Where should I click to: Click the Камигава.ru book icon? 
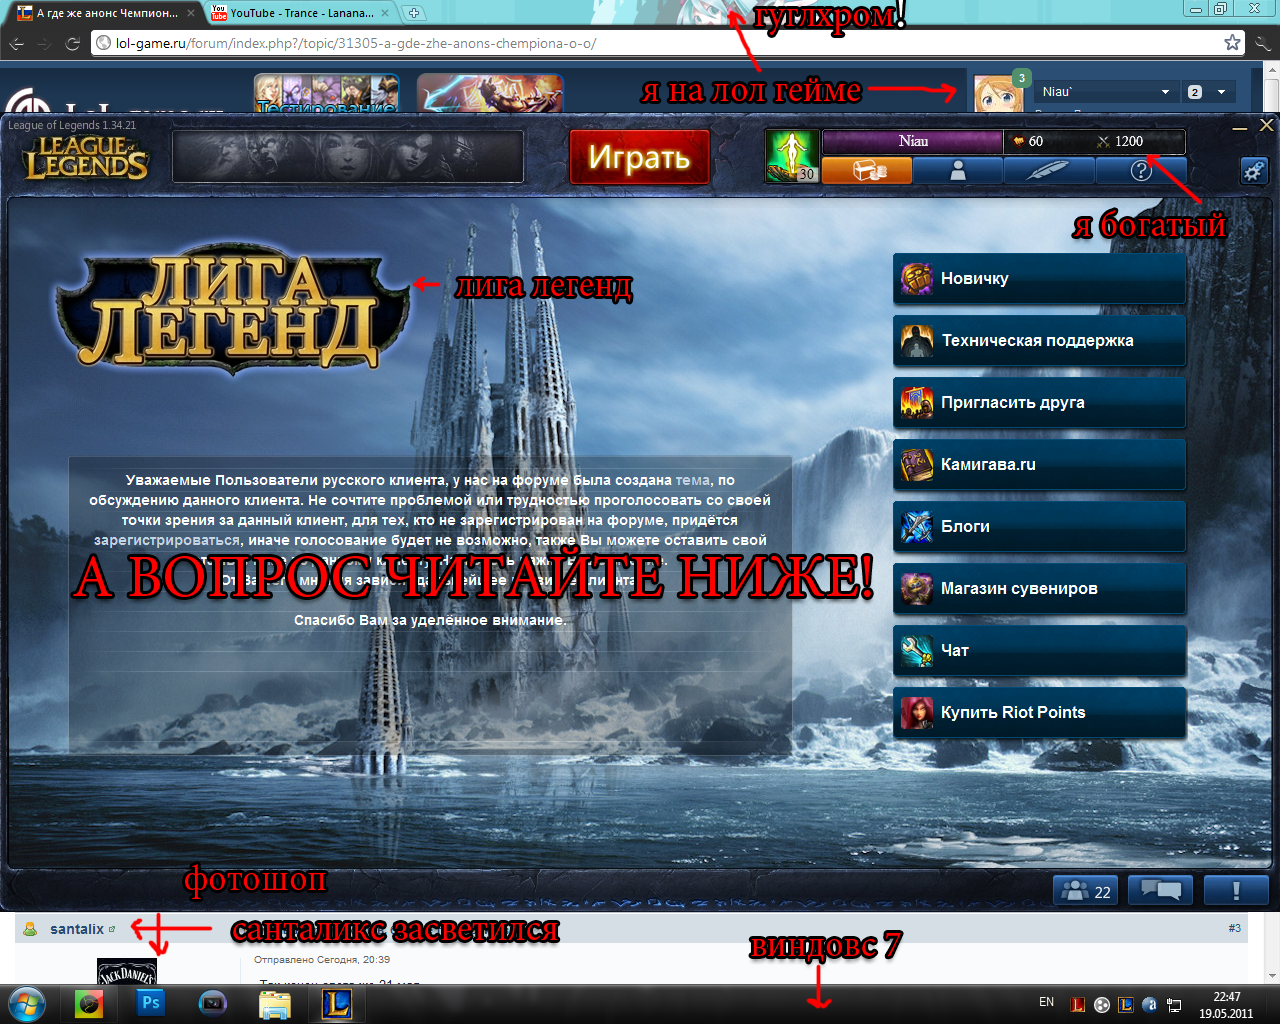pyautogui.click(x=917, y=465)
